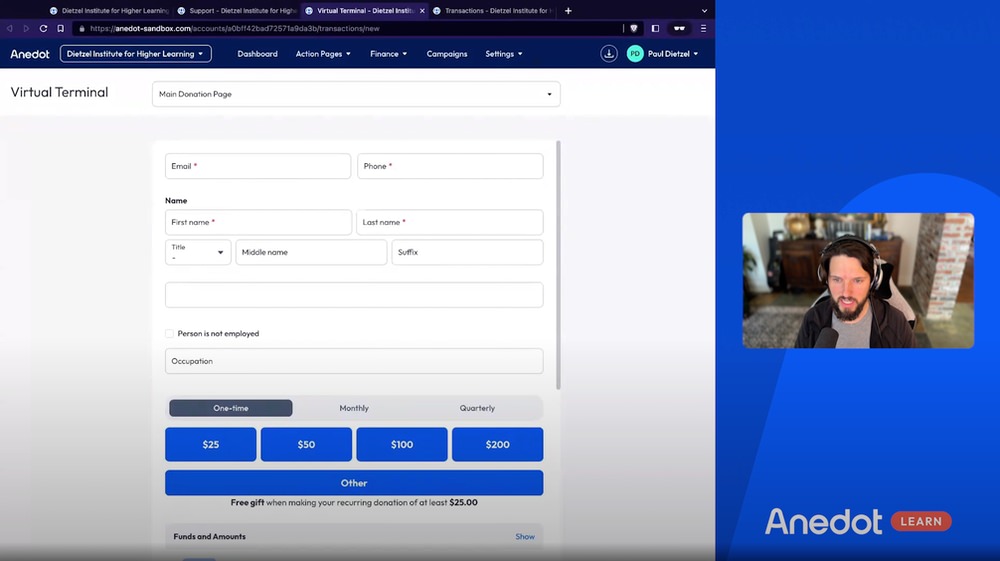Select the Quarterly frequency option

[477, 408]
